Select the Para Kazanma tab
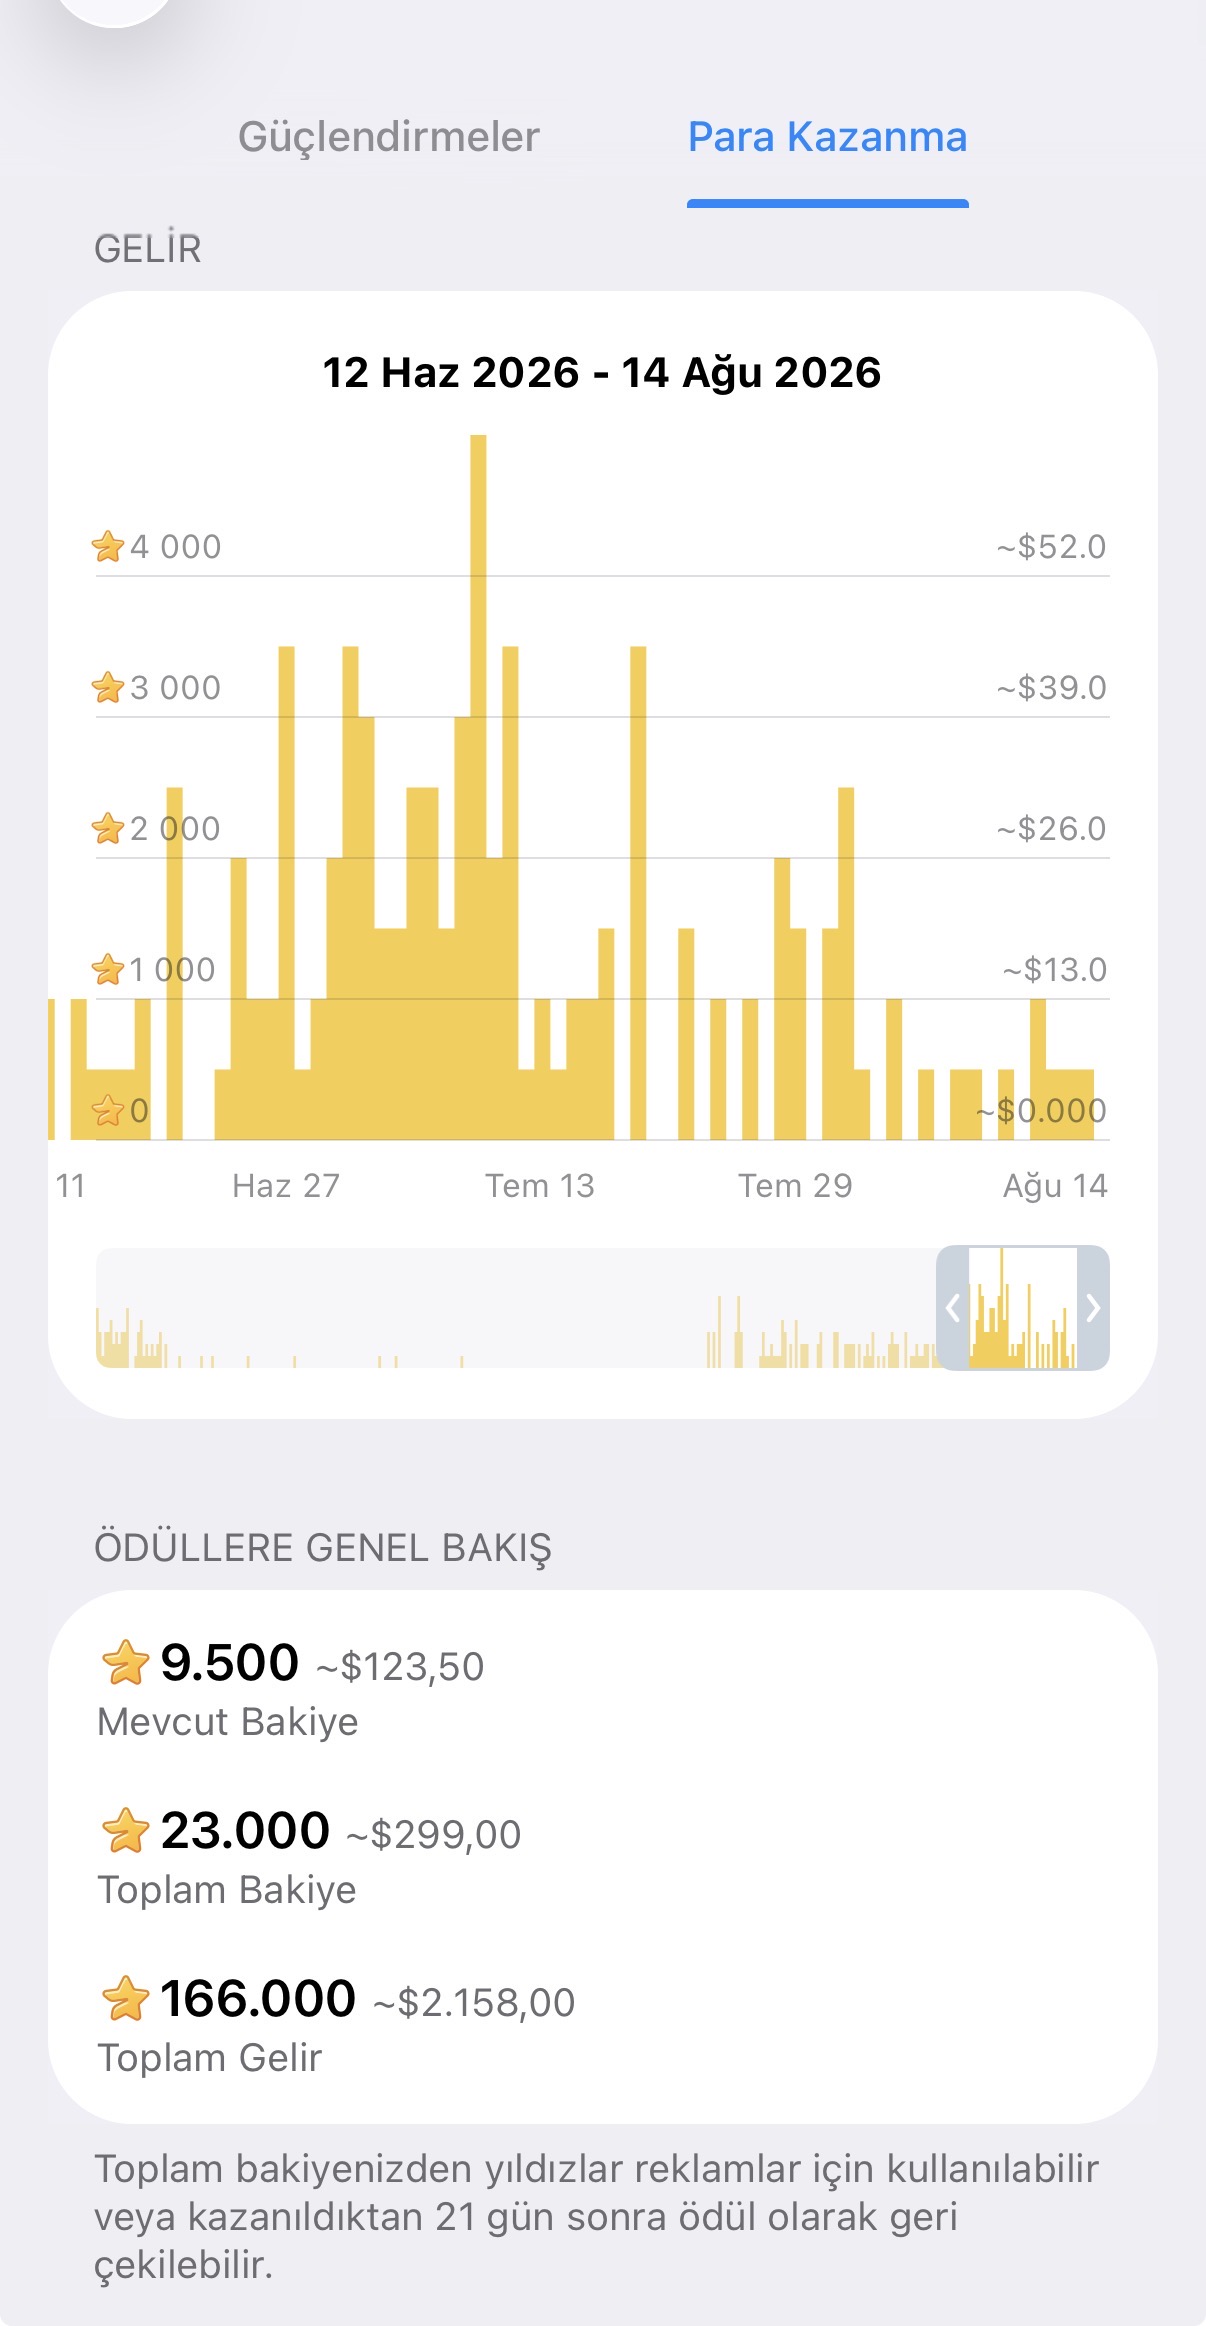This screenshot has width=1206, height=2326. tap(827, 137)
